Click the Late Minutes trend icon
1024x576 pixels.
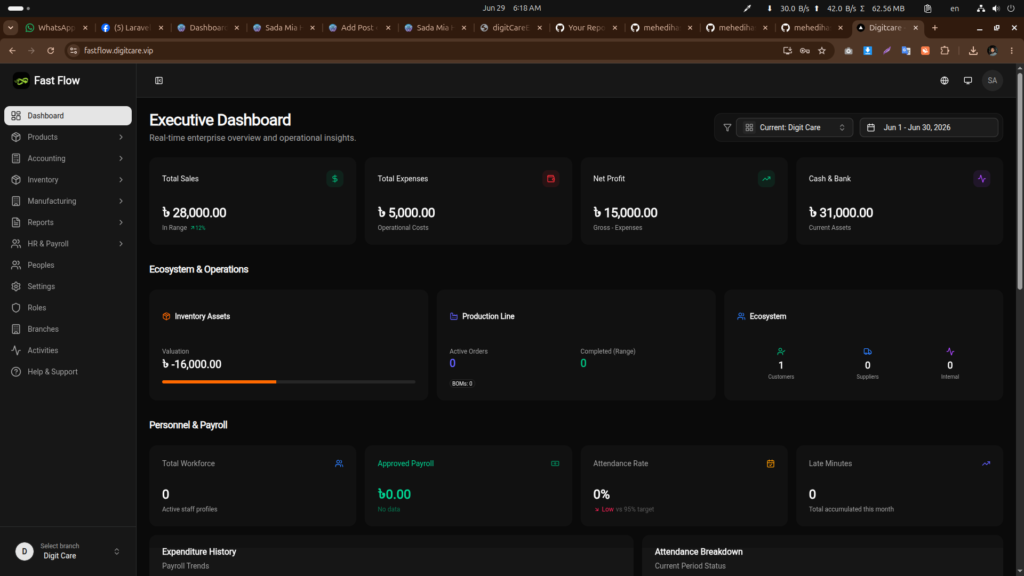pos(986,464)
